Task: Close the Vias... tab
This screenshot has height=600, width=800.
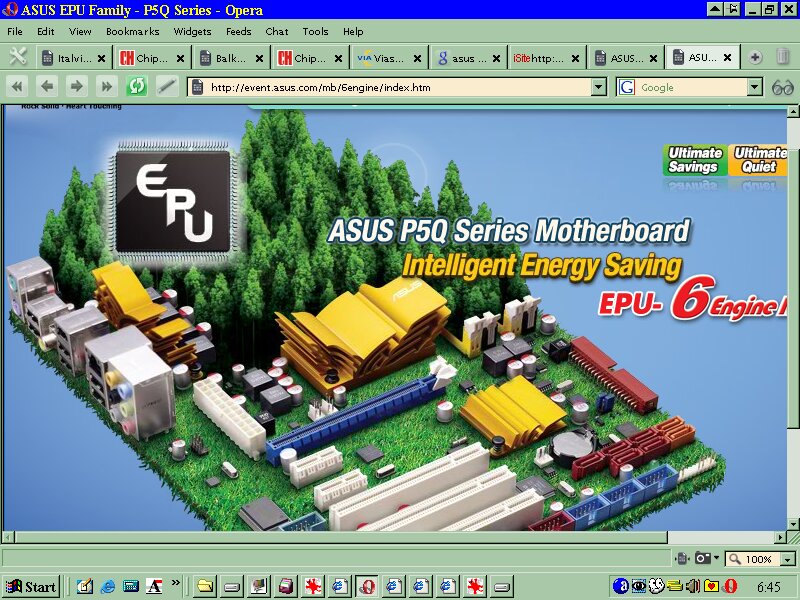Action: (x=417, y=59)
